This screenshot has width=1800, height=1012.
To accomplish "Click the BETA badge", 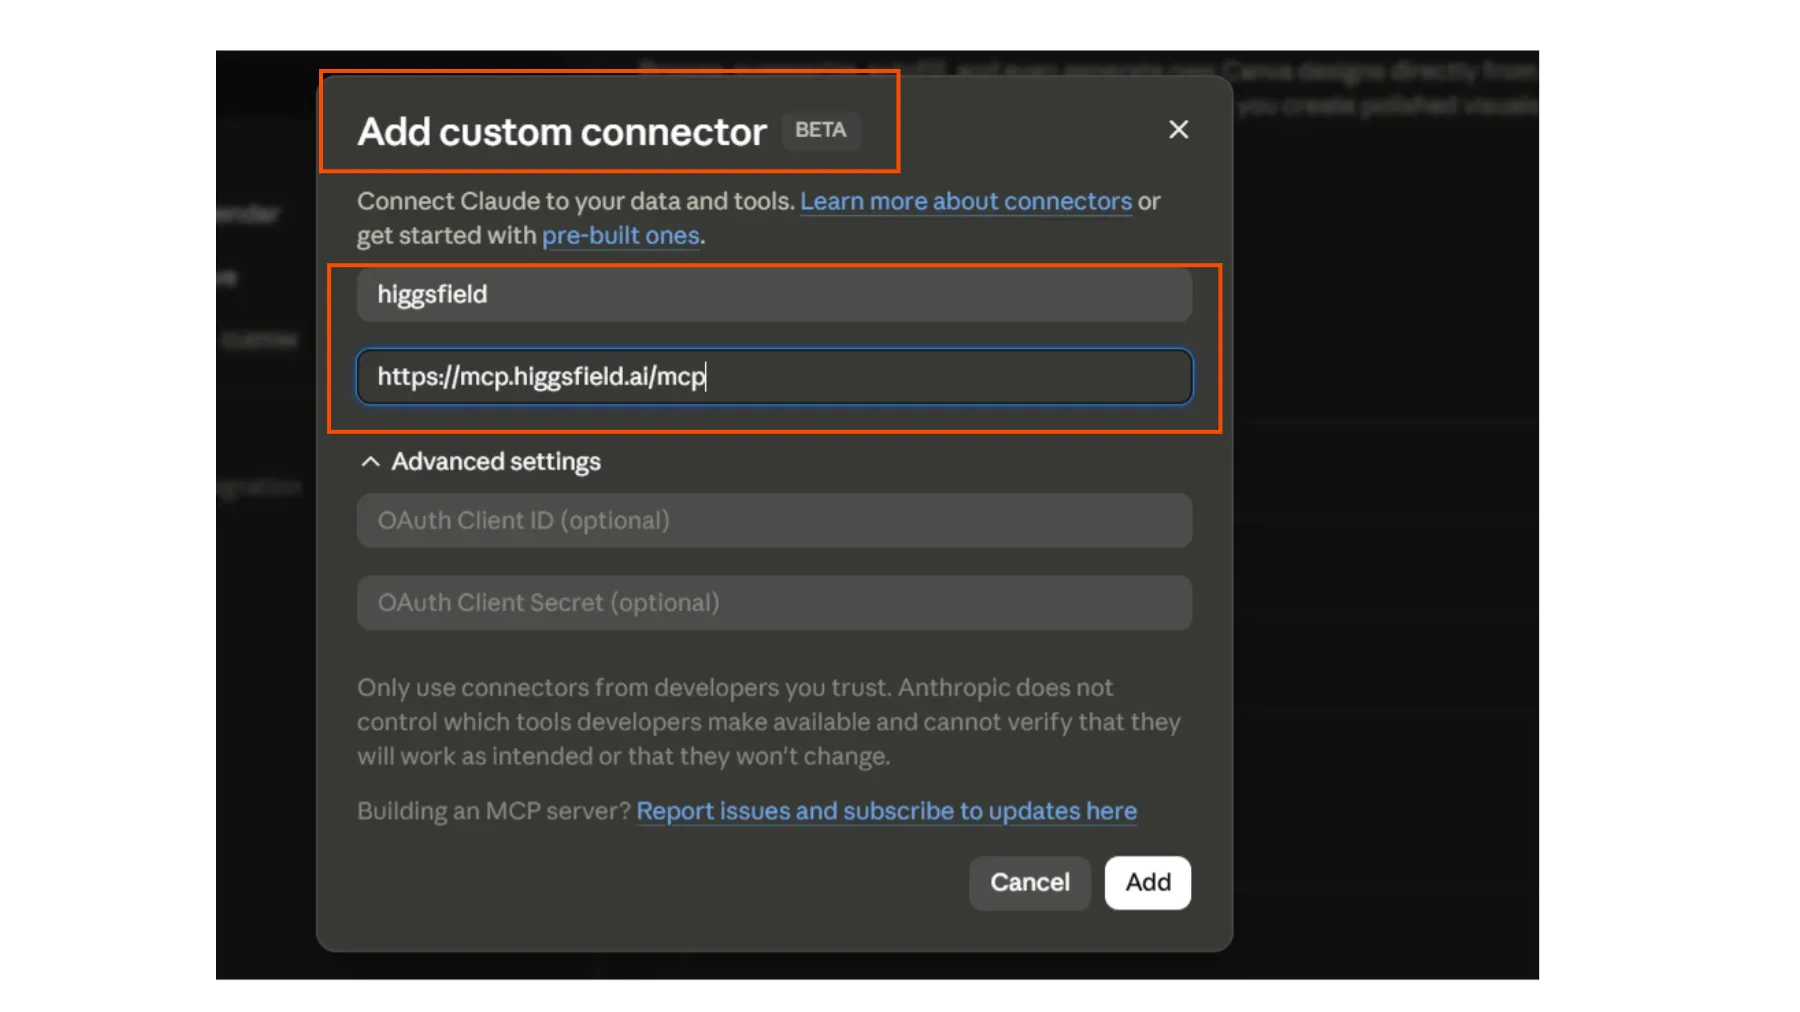I will [x=821, y=131].
